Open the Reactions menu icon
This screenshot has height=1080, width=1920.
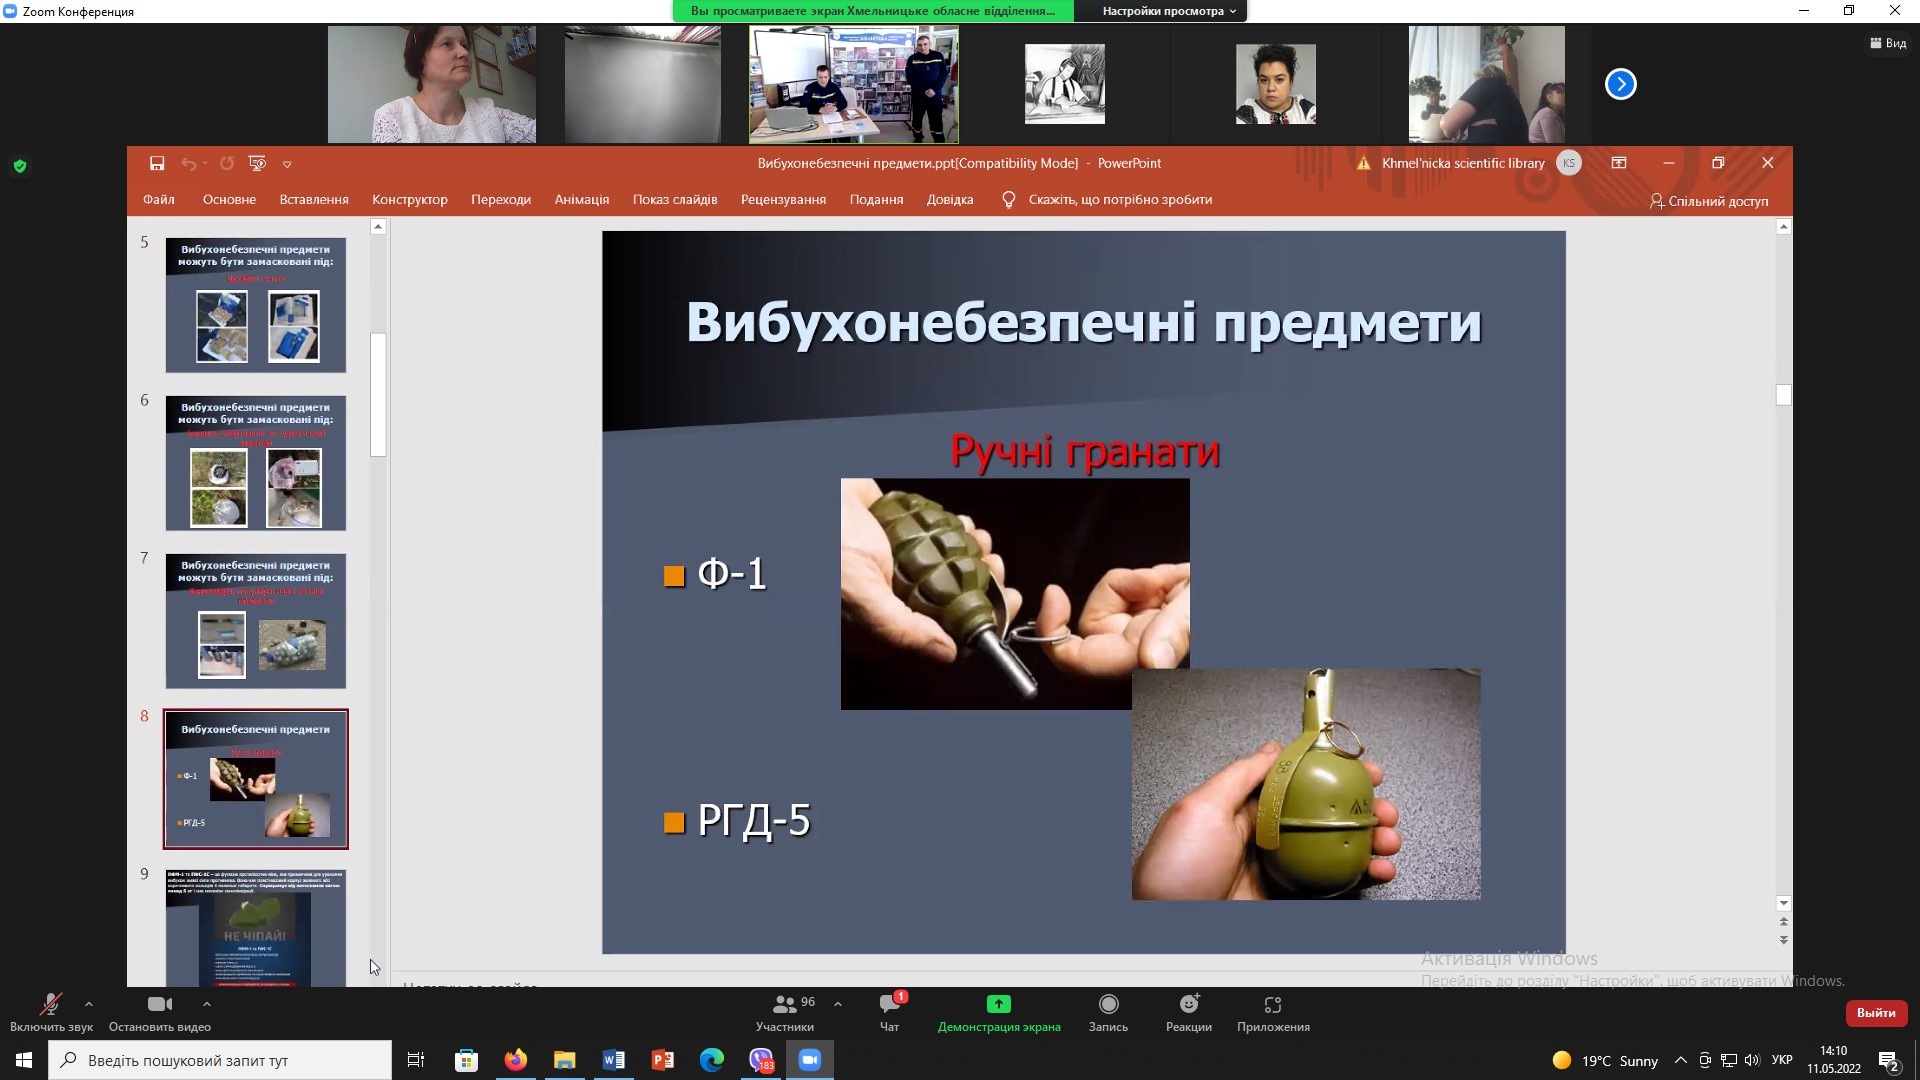pos(1188,1005)
